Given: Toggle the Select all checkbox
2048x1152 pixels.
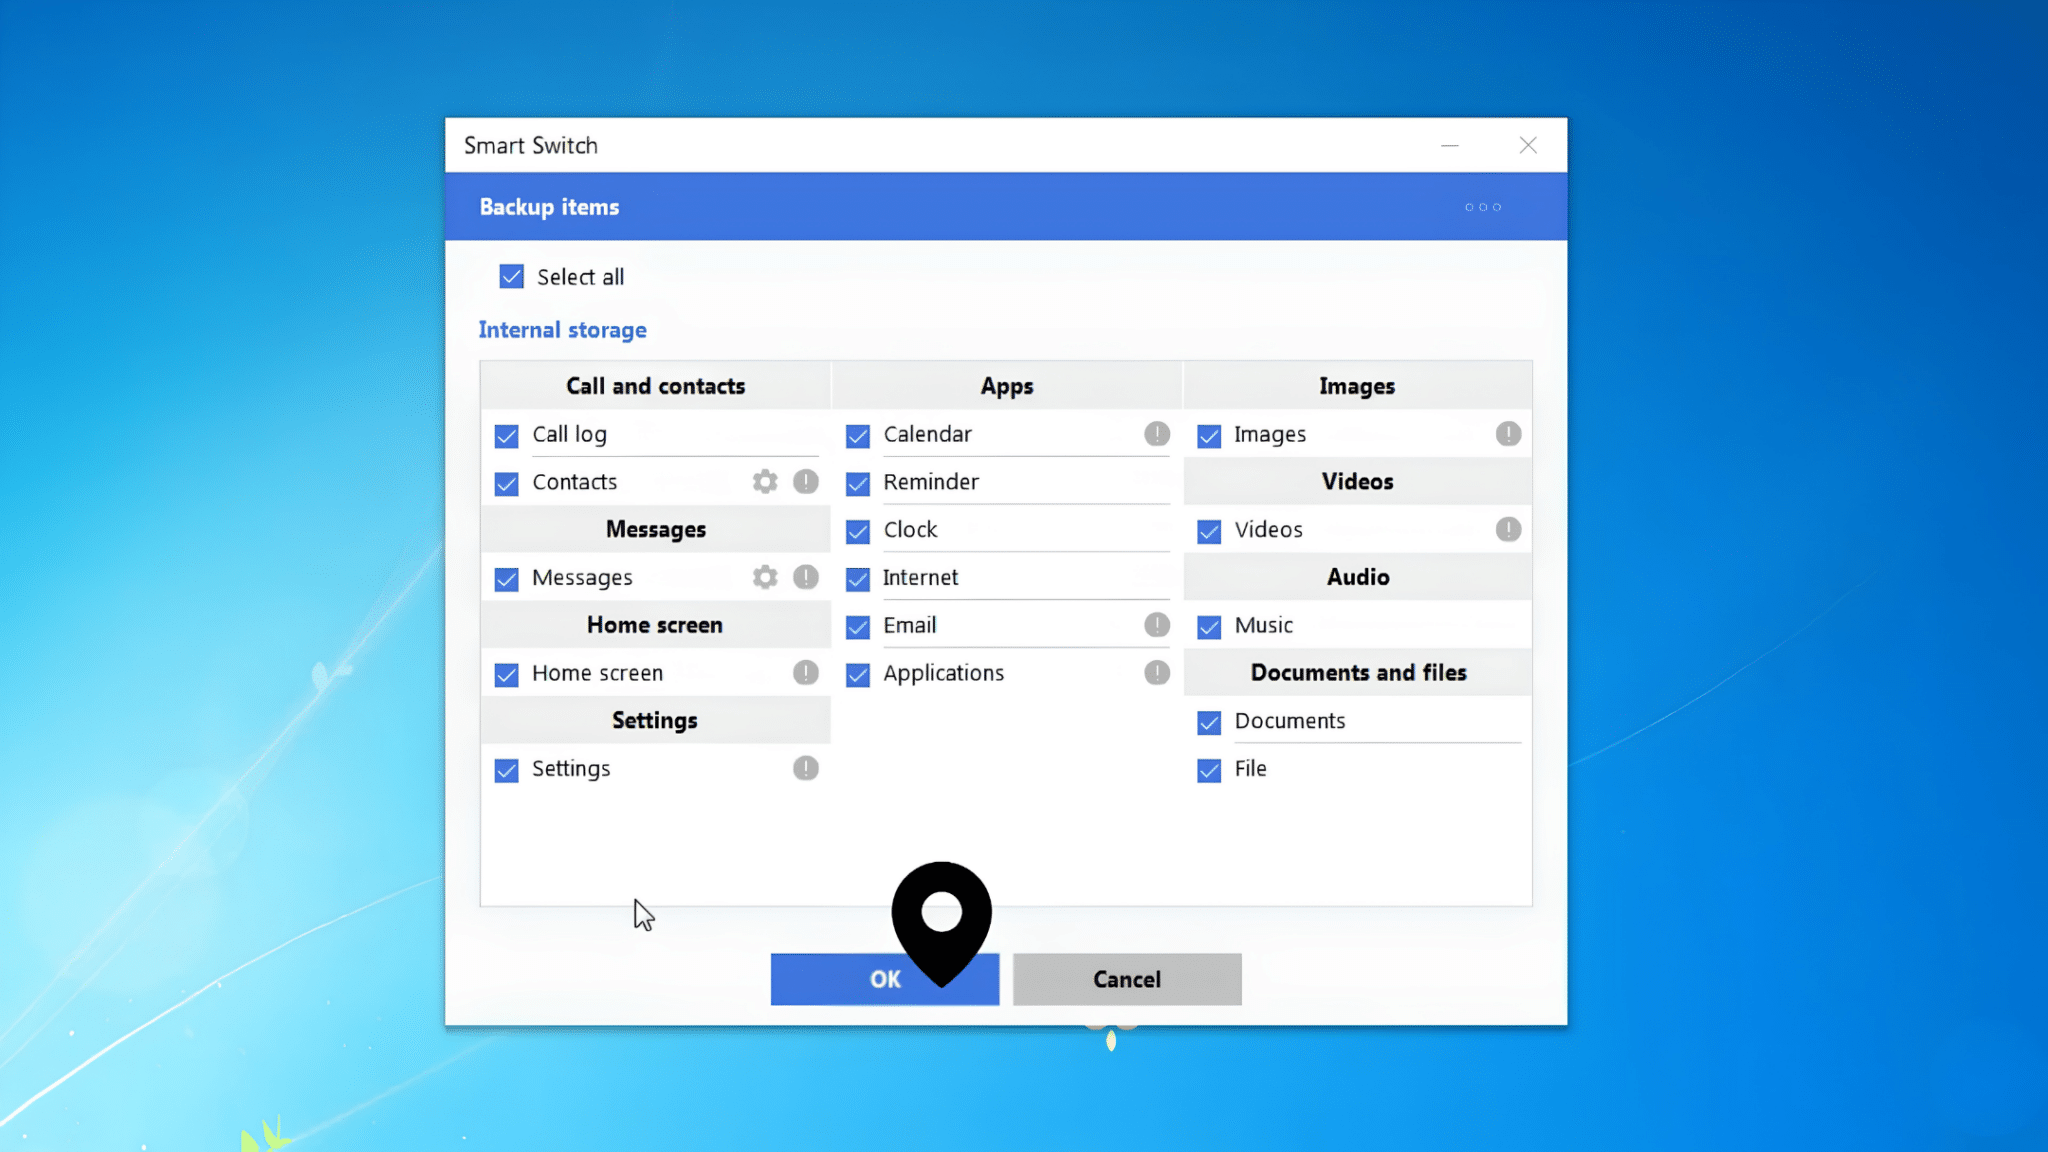Looking at the screenshot, I should coord(511,277).
